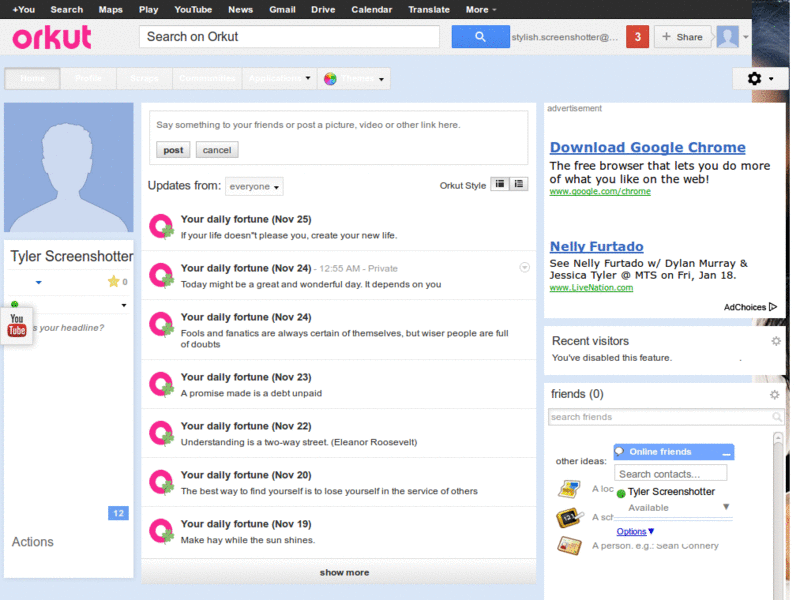Click the cancel button

coord(217,150)
